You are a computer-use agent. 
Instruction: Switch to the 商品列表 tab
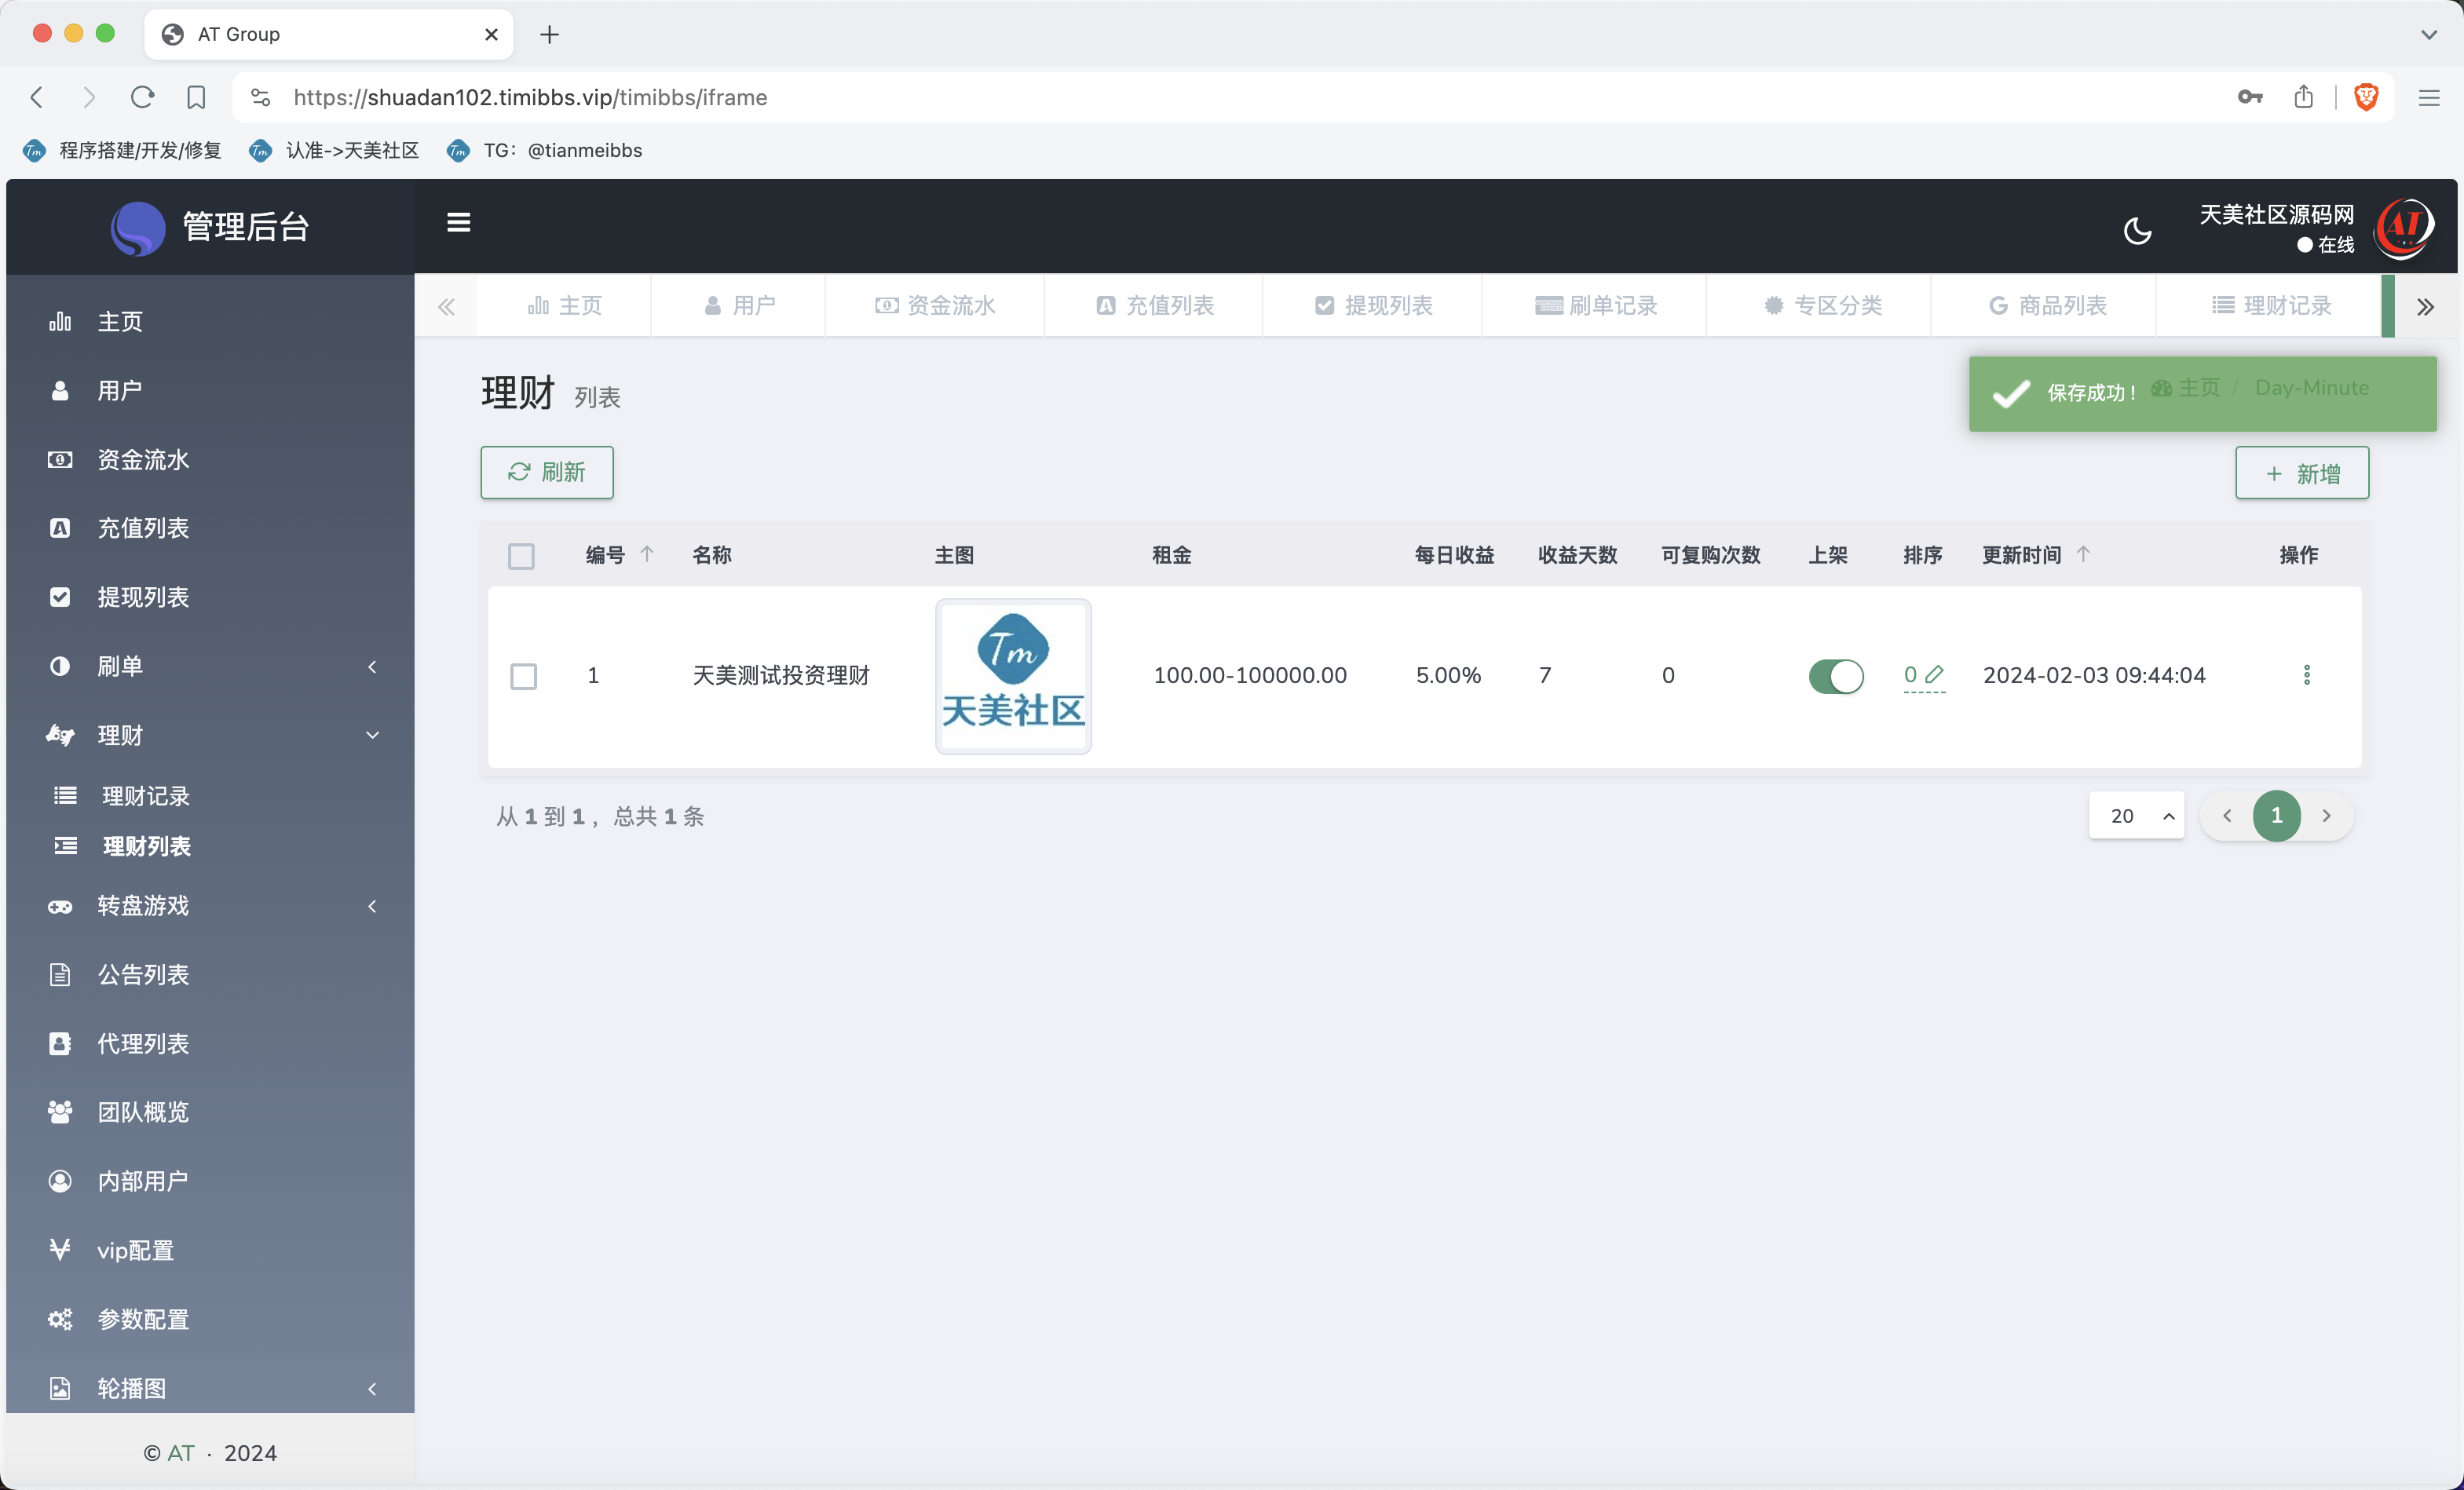pyautogui.click(x=2045, y=305)
